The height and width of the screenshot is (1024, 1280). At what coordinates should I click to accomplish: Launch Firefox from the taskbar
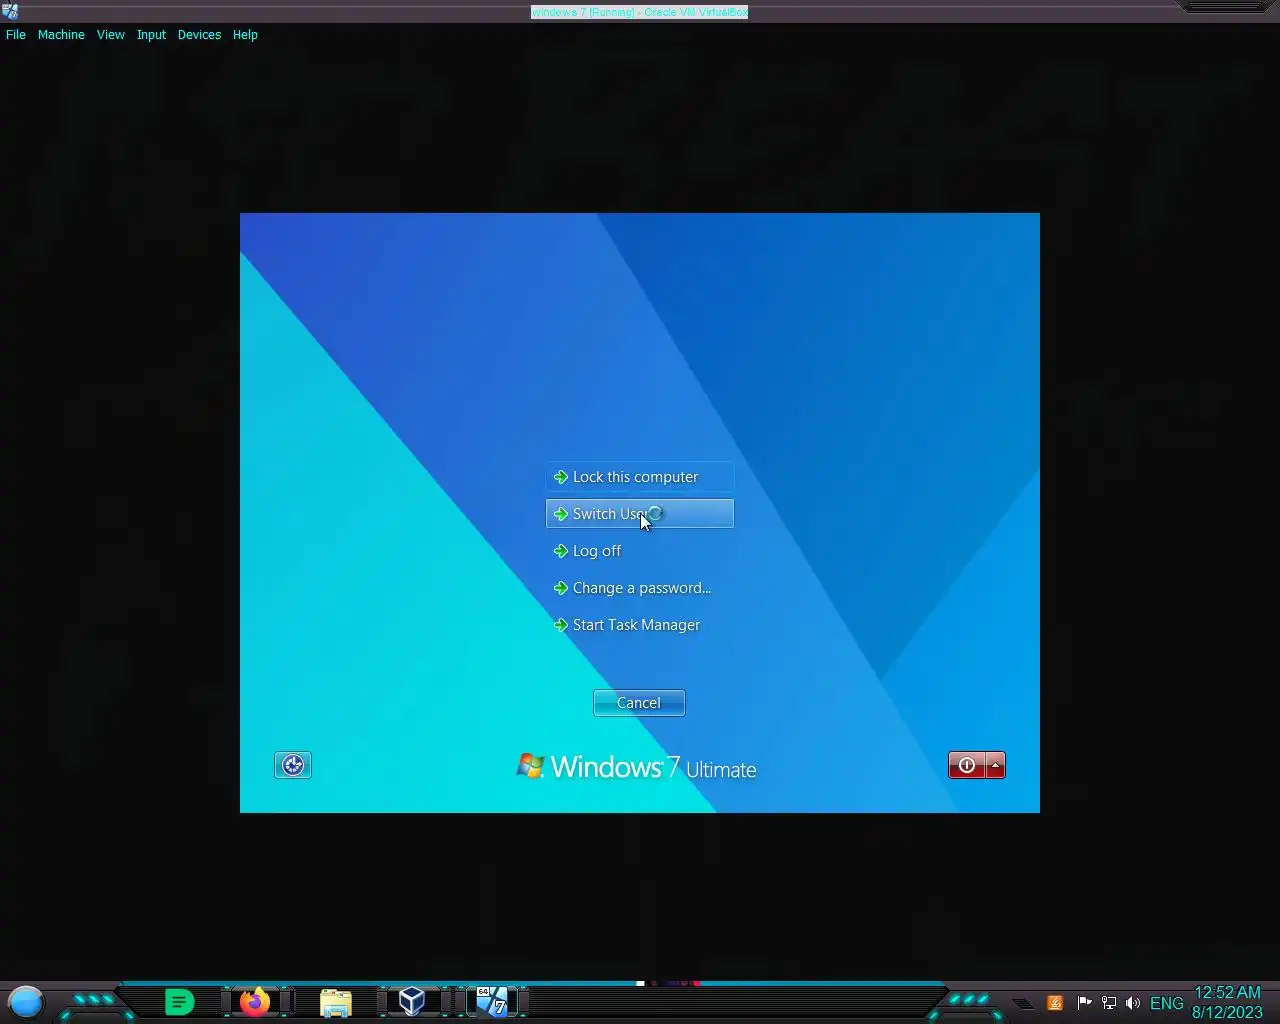(x=255, y=1001)
